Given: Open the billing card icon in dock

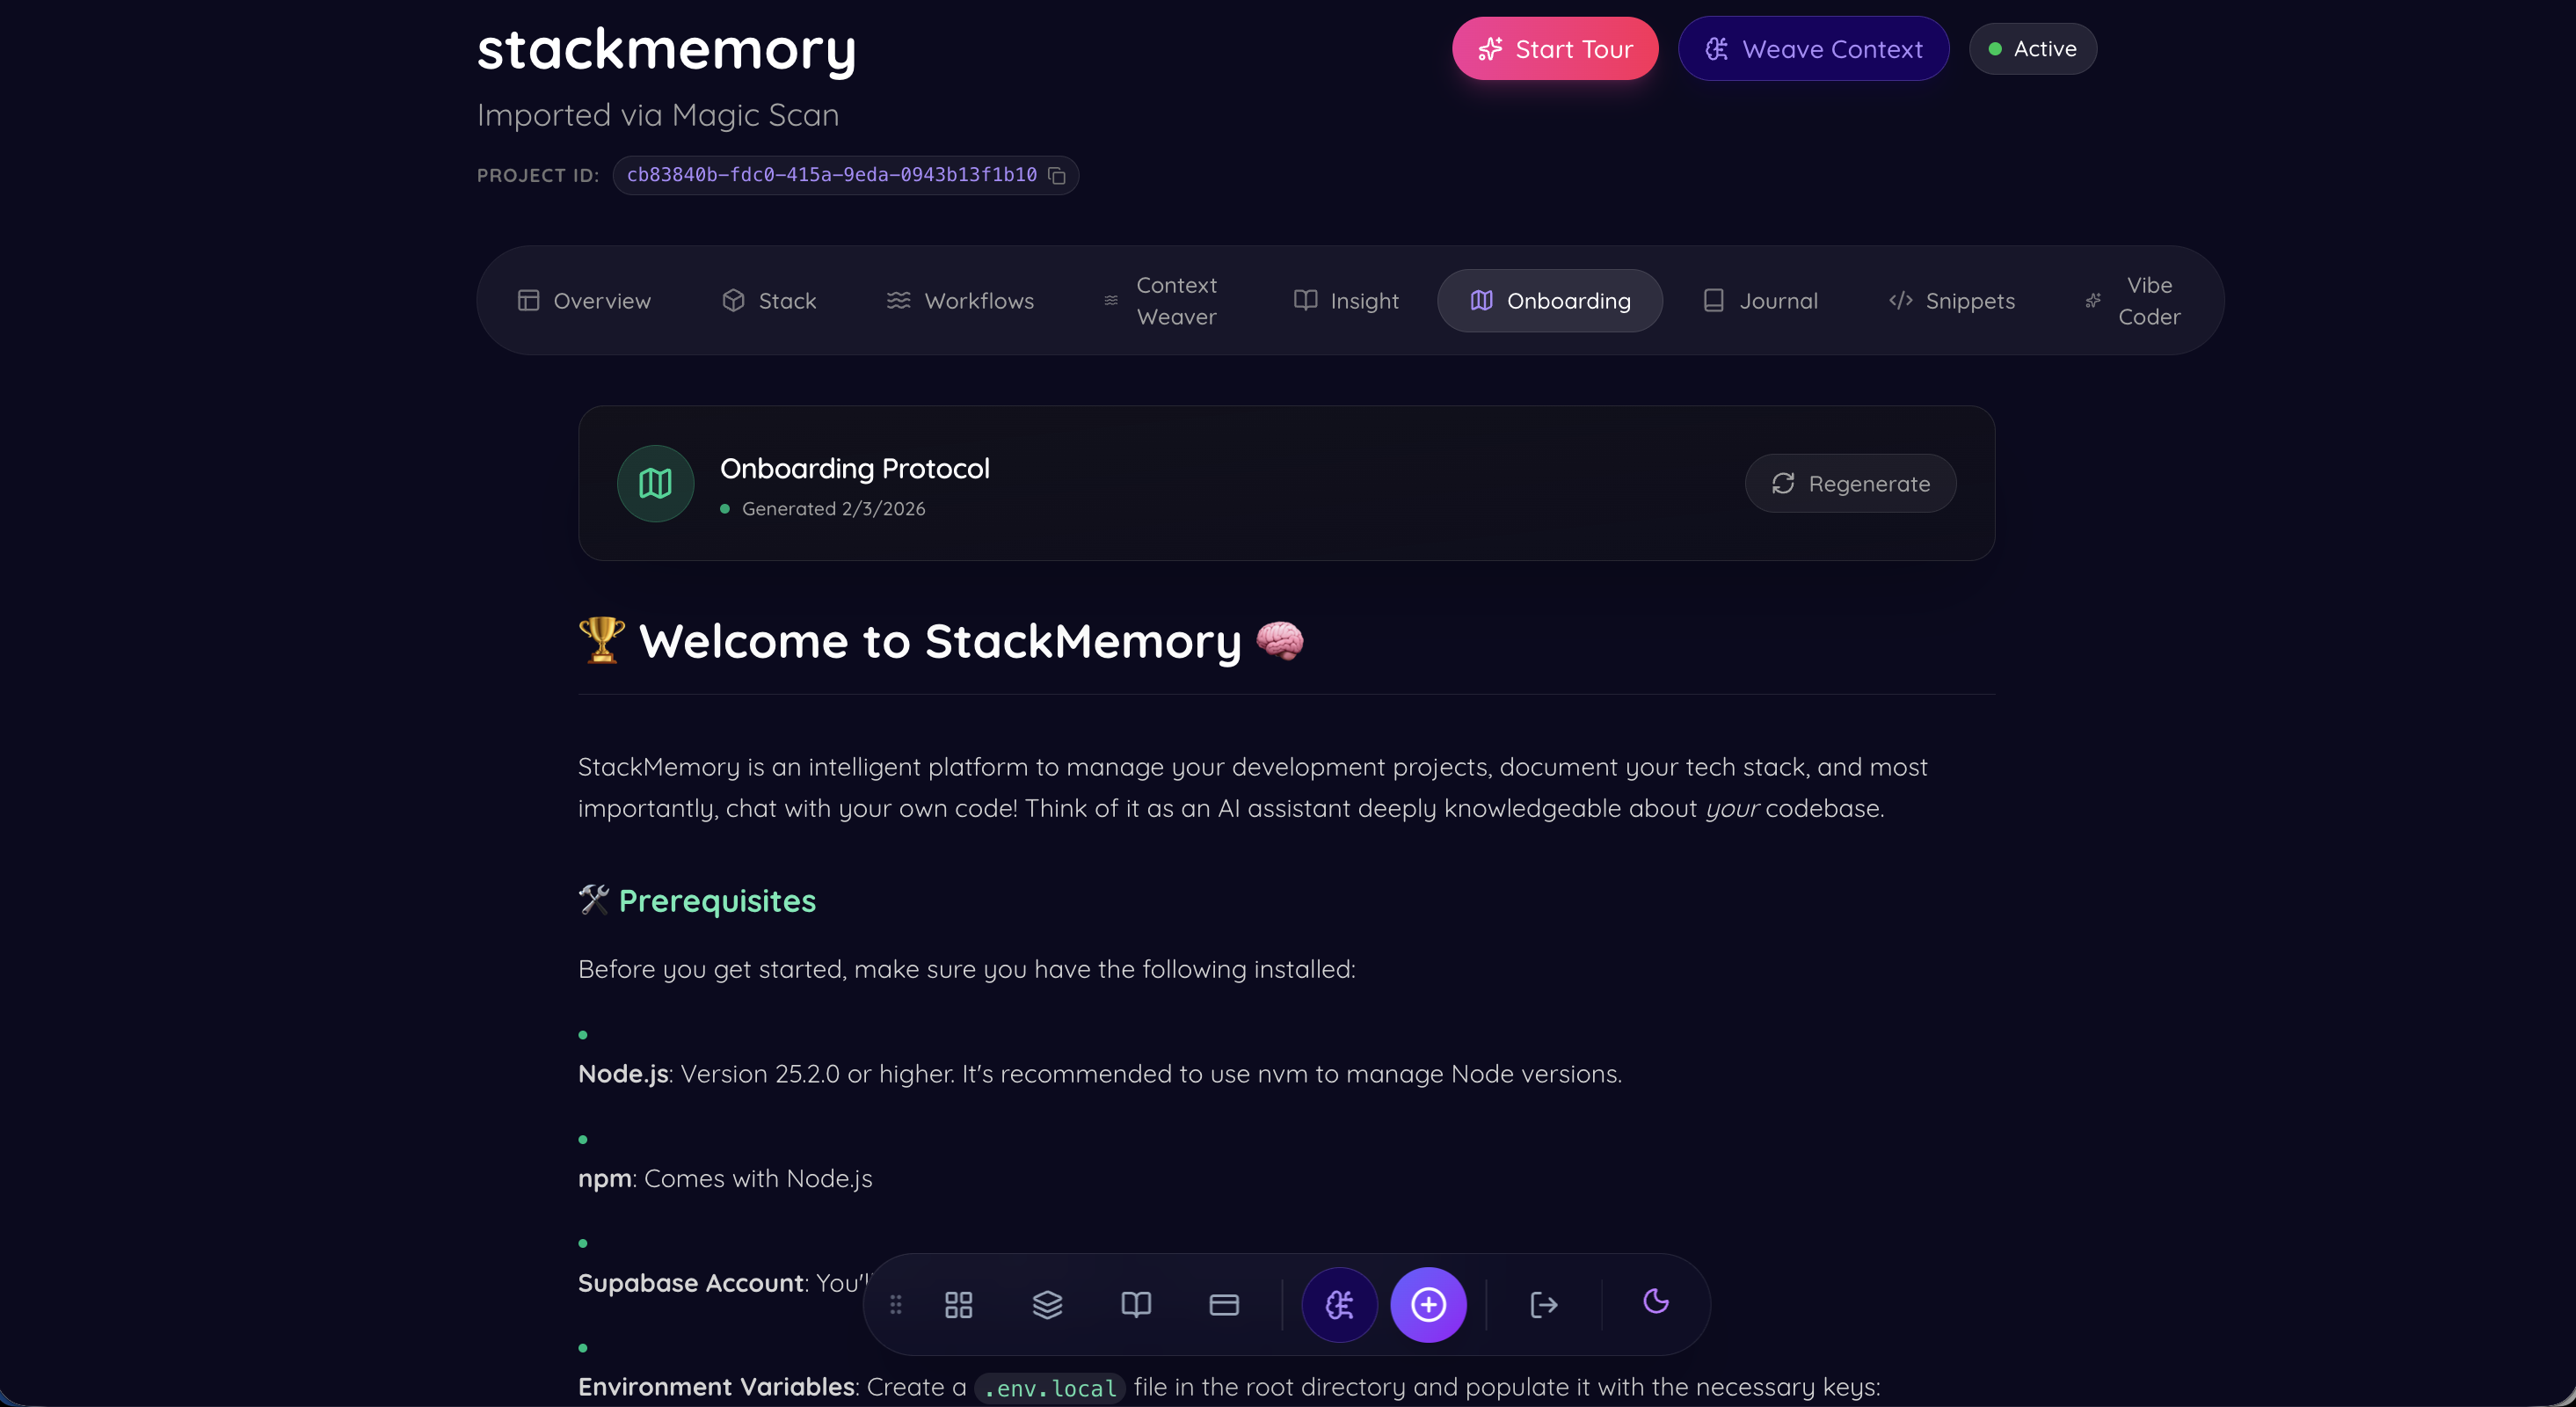Looking at the screenshot, I should (x=1224, y=1304).
